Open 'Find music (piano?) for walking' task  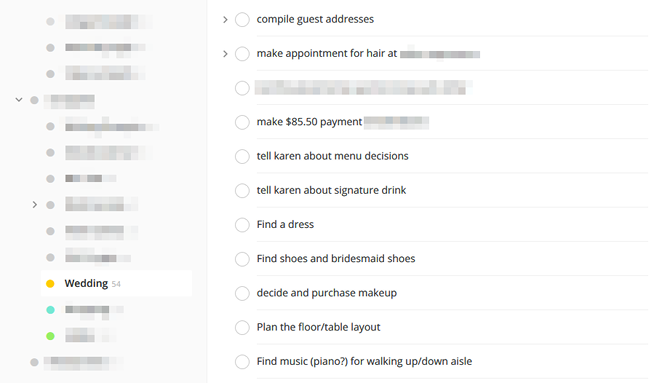364,362
